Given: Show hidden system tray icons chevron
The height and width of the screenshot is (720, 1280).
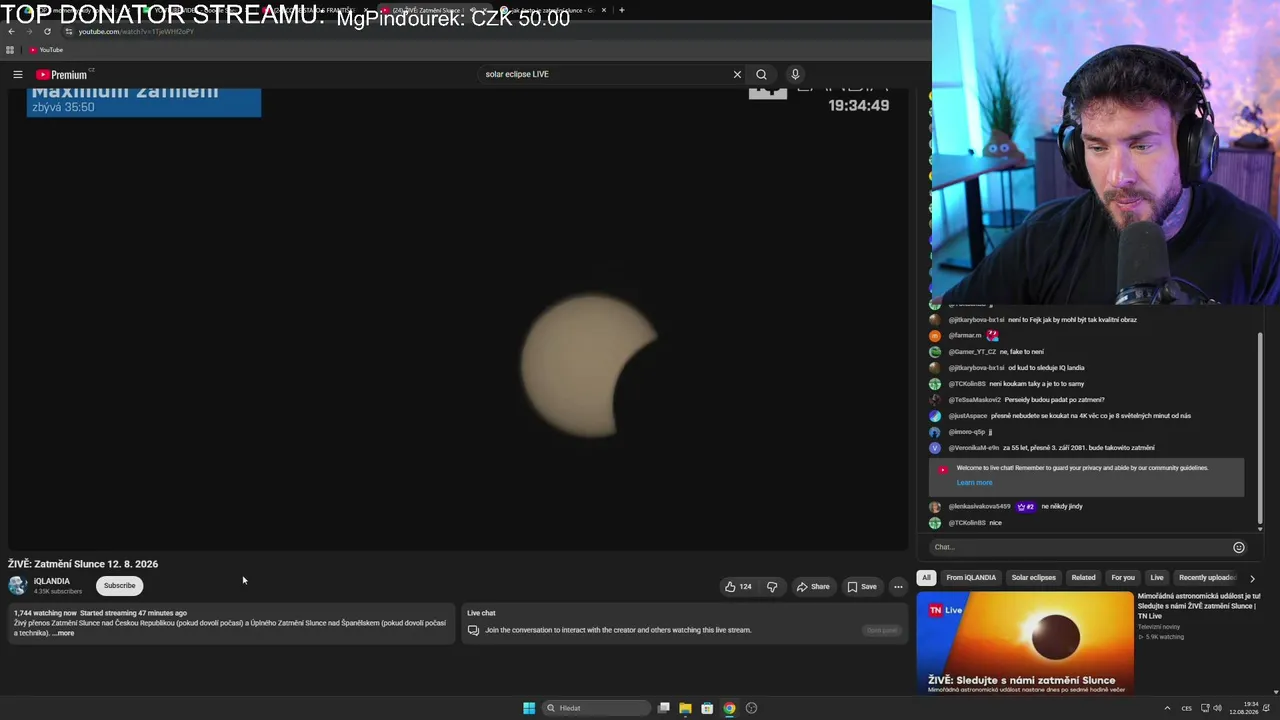Looking at the screenshot, I should [1167, 708].
